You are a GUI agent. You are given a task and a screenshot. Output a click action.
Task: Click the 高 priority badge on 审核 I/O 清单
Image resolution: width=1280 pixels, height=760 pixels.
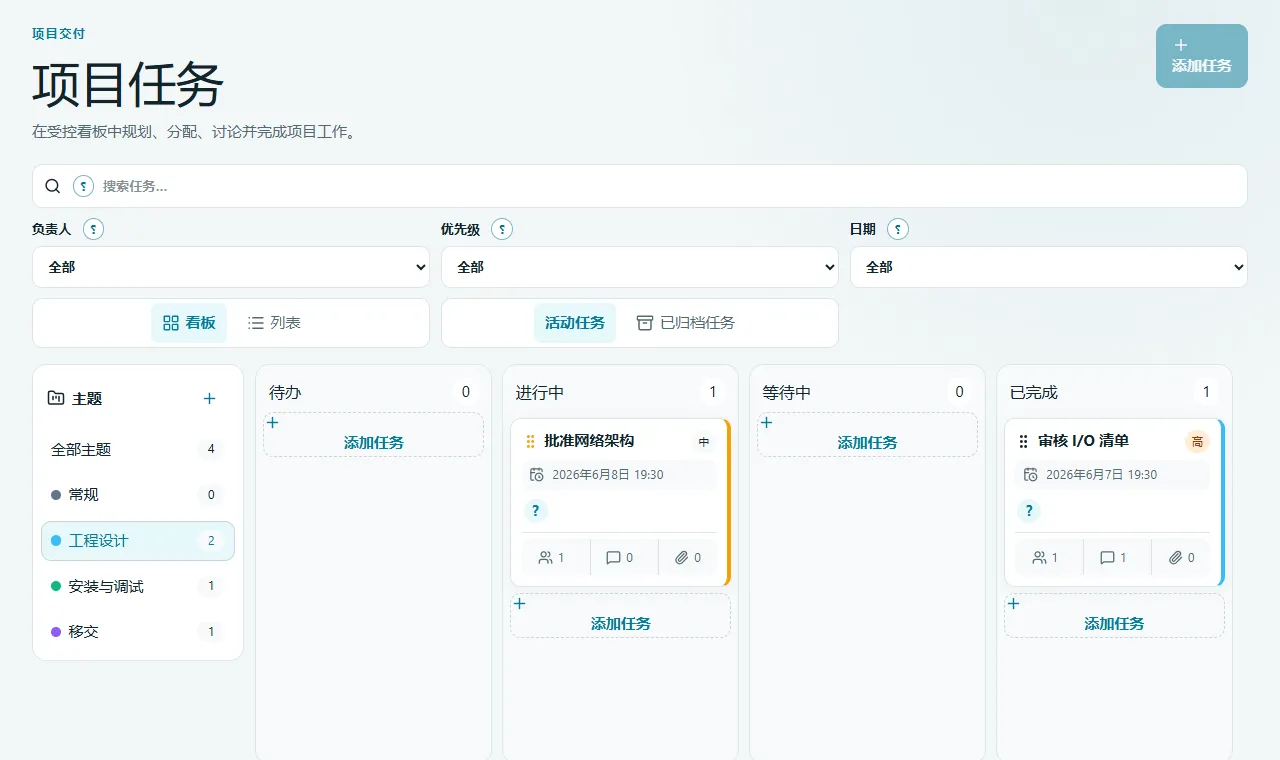click(1197, 441)
